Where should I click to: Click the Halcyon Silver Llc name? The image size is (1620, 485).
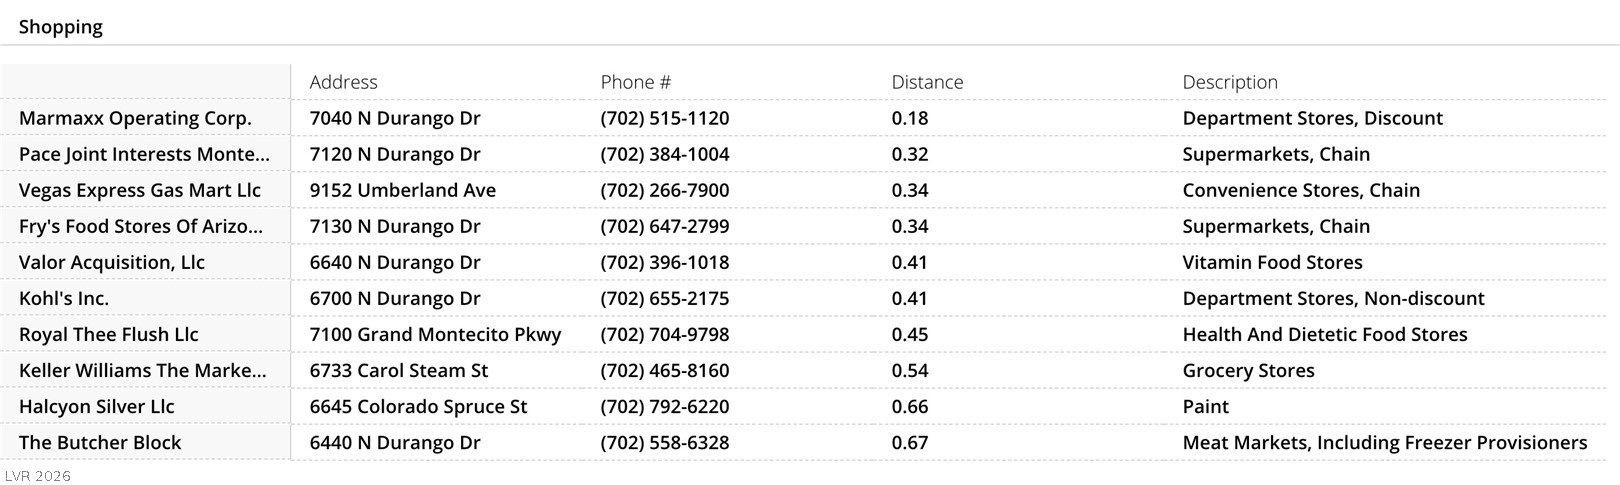(96, 406)
